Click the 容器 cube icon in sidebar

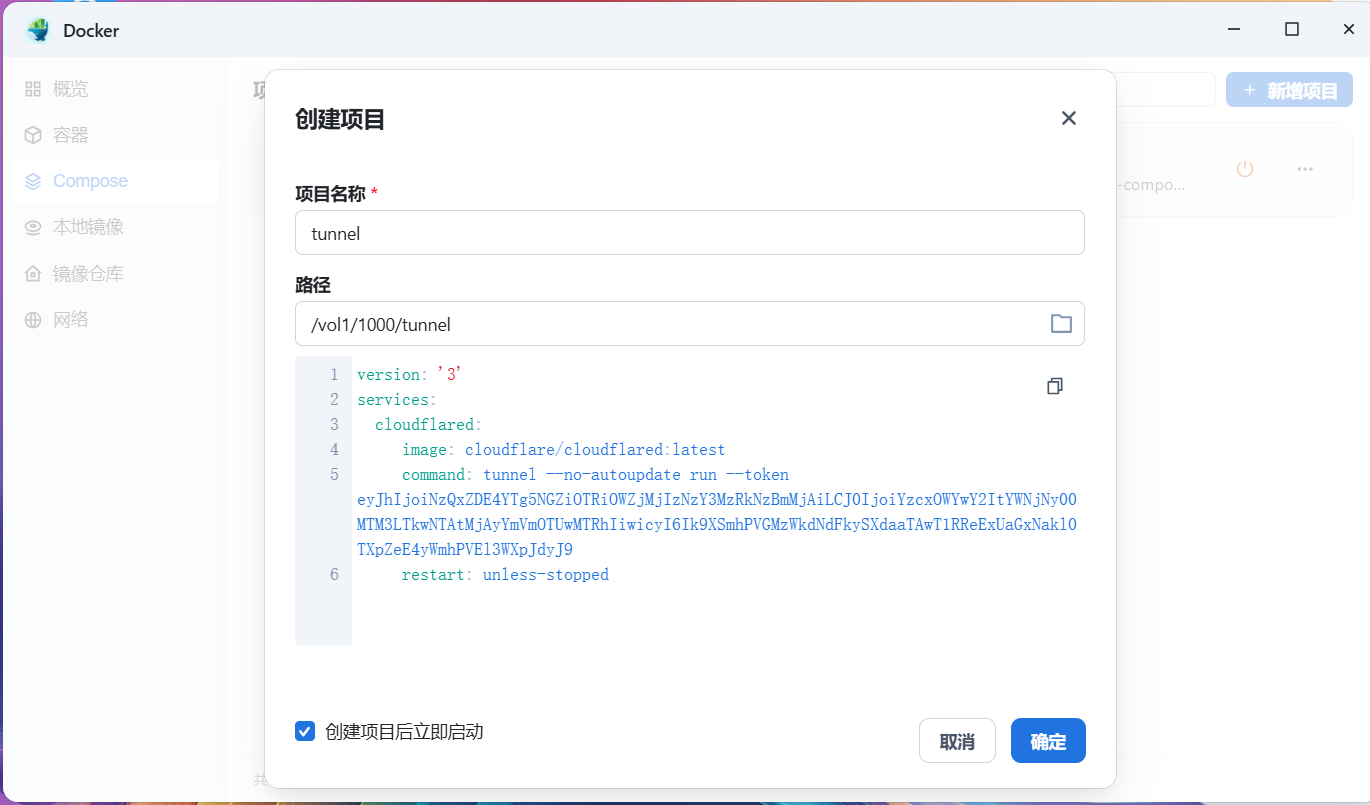pyautogui.click(x=33, y=135)
